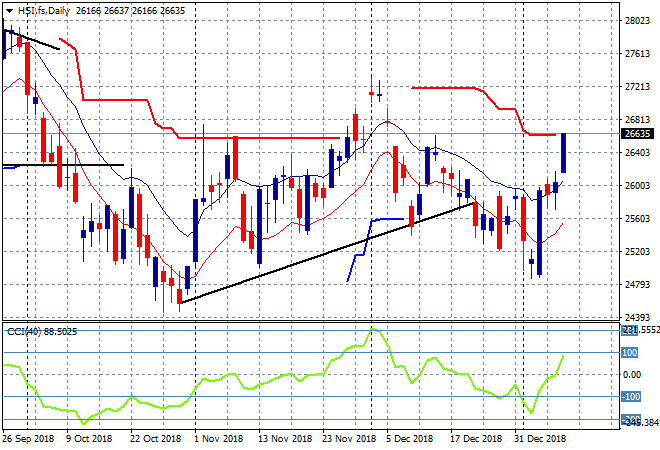Click the 1 Nov 2018 date label
The image size is (660, 450).
218,439
